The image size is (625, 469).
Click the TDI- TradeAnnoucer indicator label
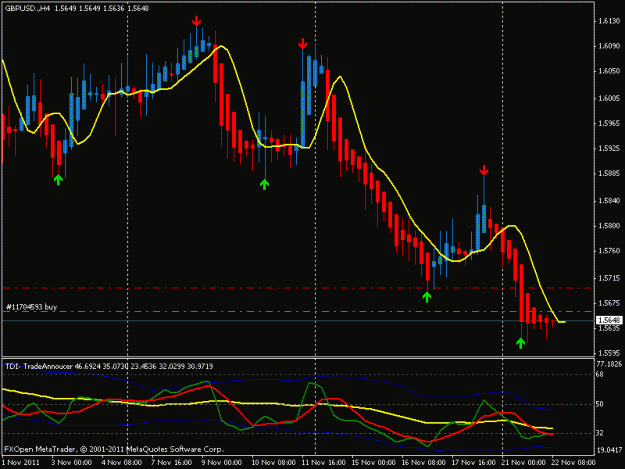pyautogui.click(x=109, y=366)
